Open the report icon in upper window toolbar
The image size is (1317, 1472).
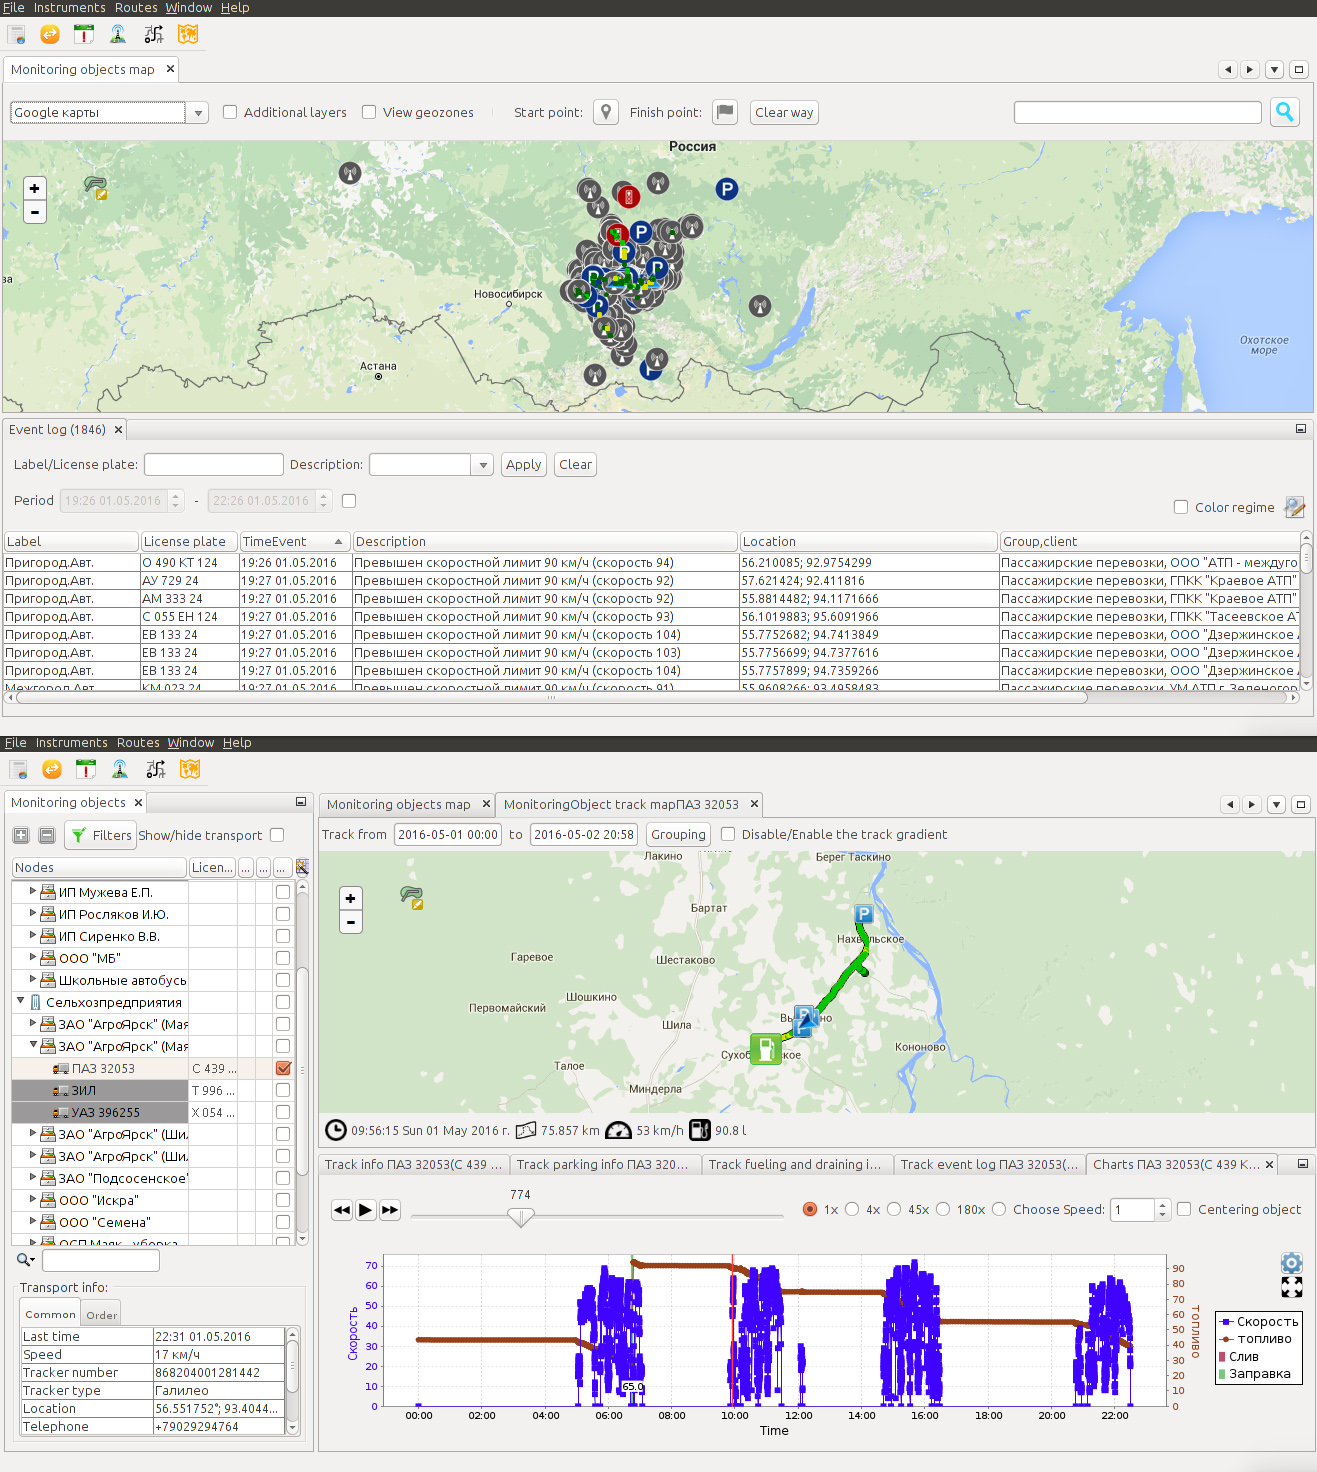(17, 35)
